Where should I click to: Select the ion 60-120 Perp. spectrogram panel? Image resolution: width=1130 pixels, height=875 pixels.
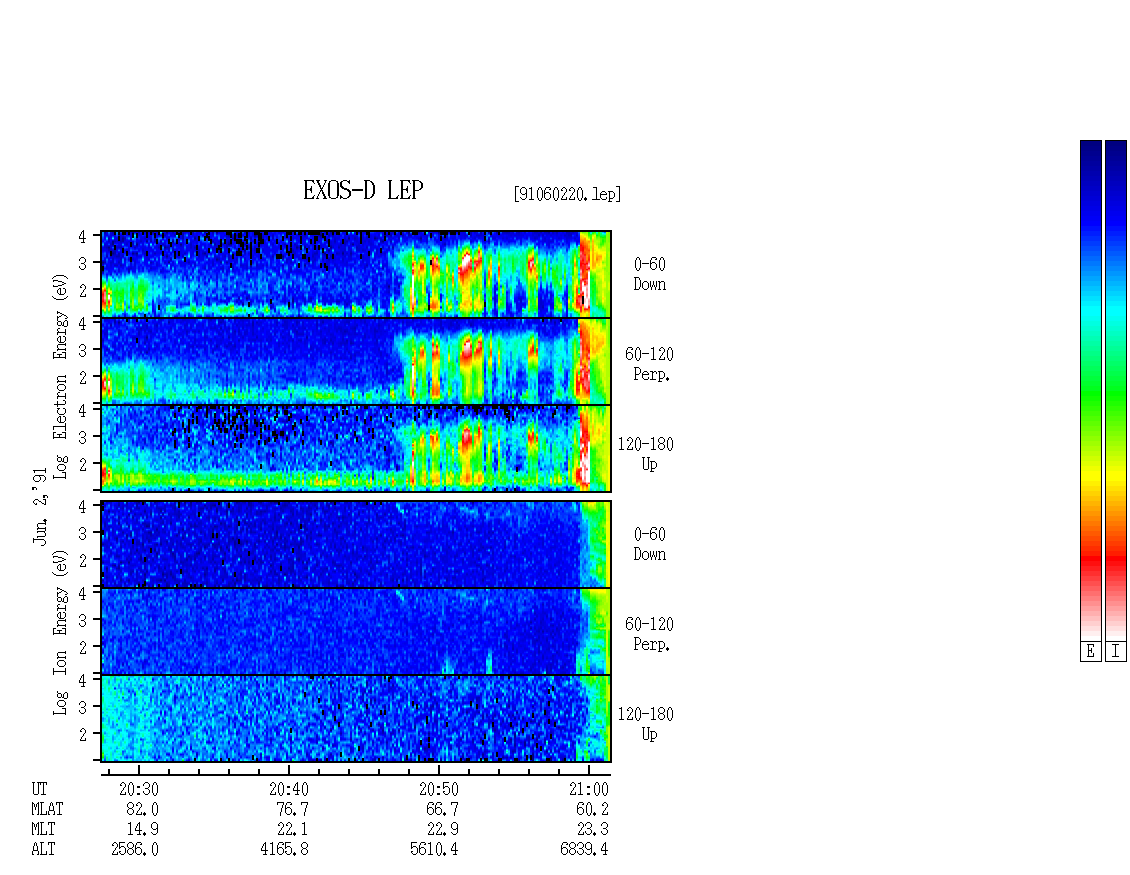click(x=356, y=631)
